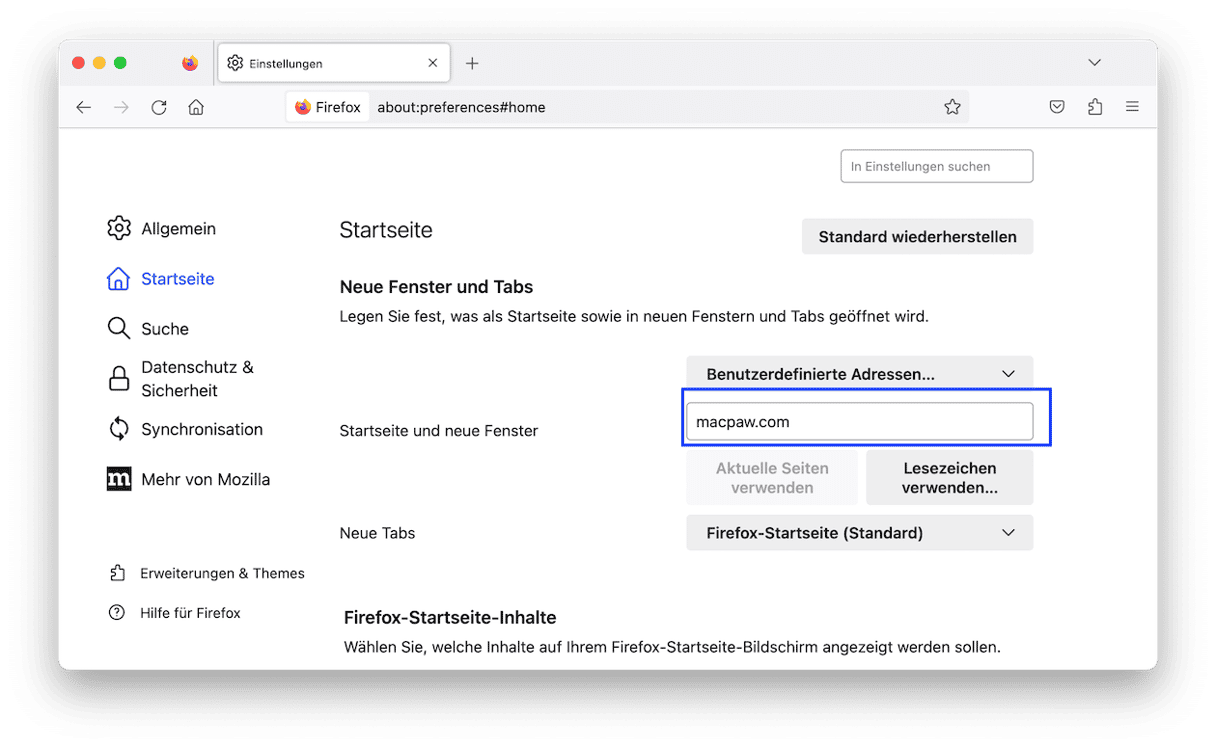Expand the Benutzerdefinierte Adressen dropdown
The width and height of the screenshot is (1216, 747).
click(x=859, y=374)
